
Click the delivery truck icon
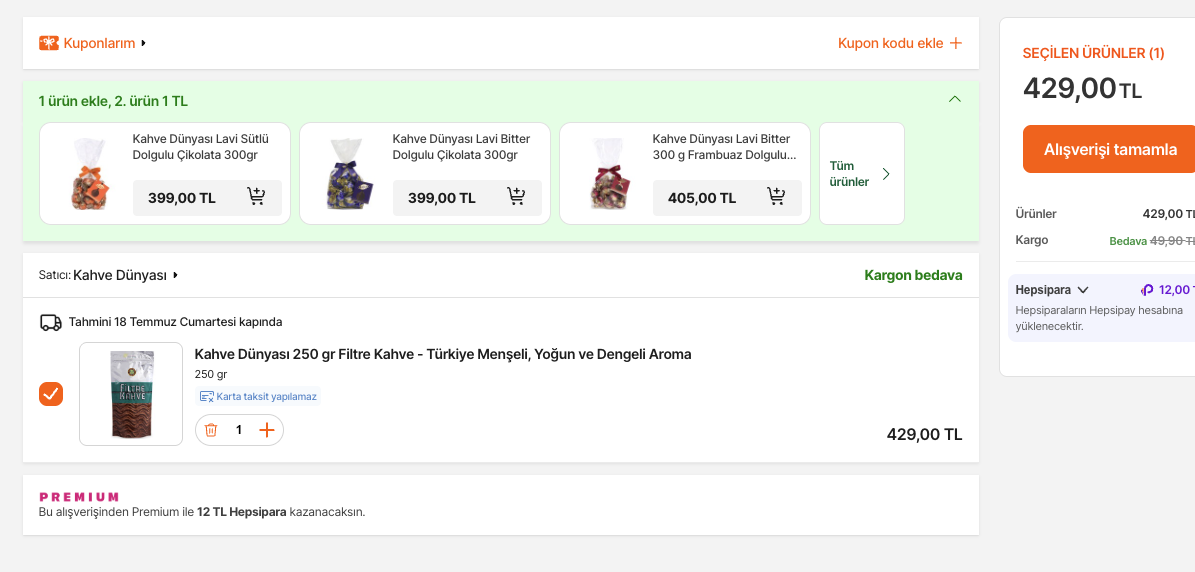point(51,322)
